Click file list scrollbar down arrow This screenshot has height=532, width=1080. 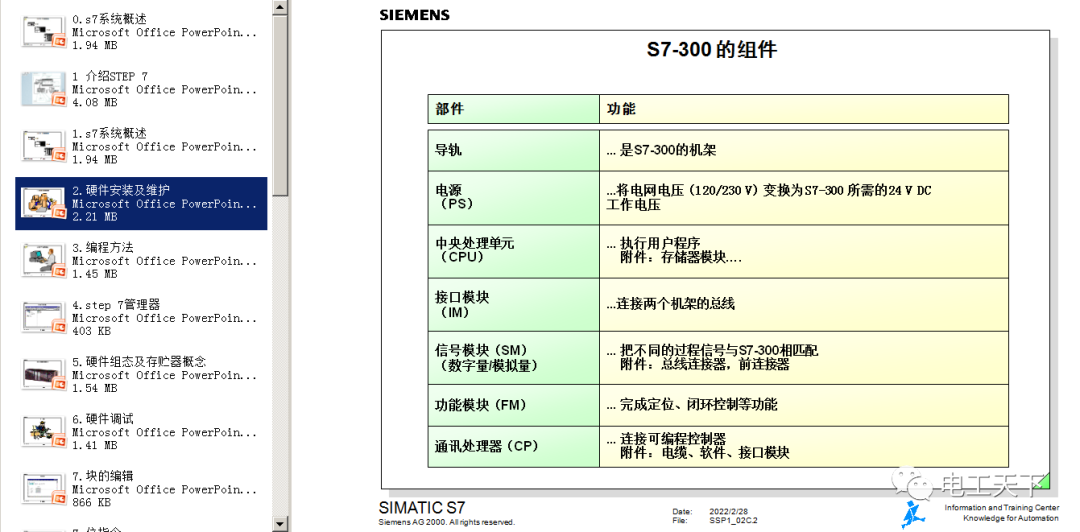click(279, 524)
